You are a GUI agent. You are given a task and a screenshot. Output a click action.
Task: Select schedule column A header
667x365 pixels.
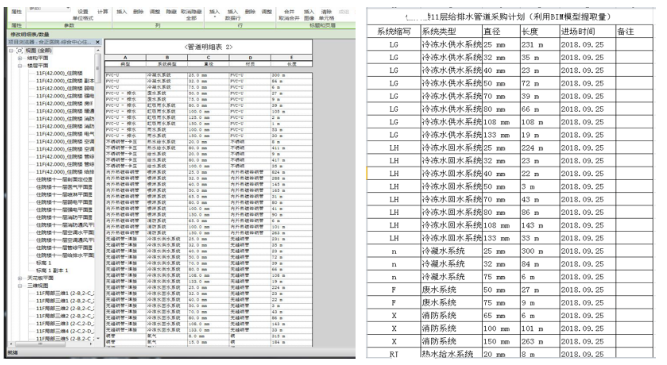(x=125, y=57)
